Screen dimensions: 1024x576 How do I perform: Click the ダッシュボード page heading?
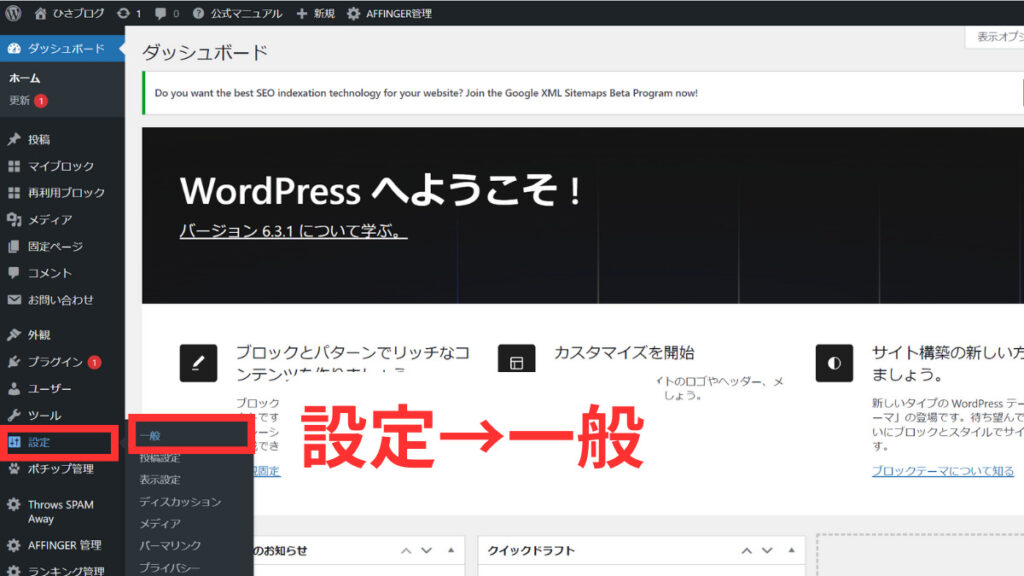point(205,52)
